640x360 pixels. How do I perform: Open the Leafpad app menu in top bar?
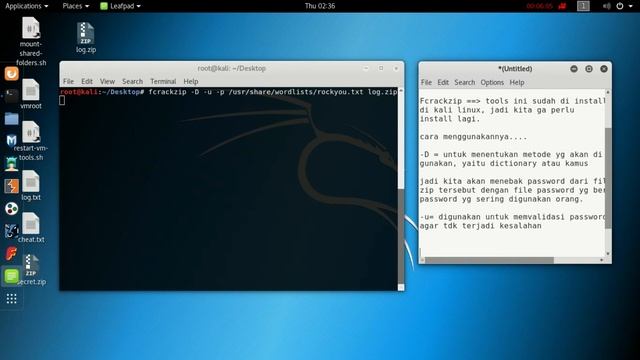120,6
